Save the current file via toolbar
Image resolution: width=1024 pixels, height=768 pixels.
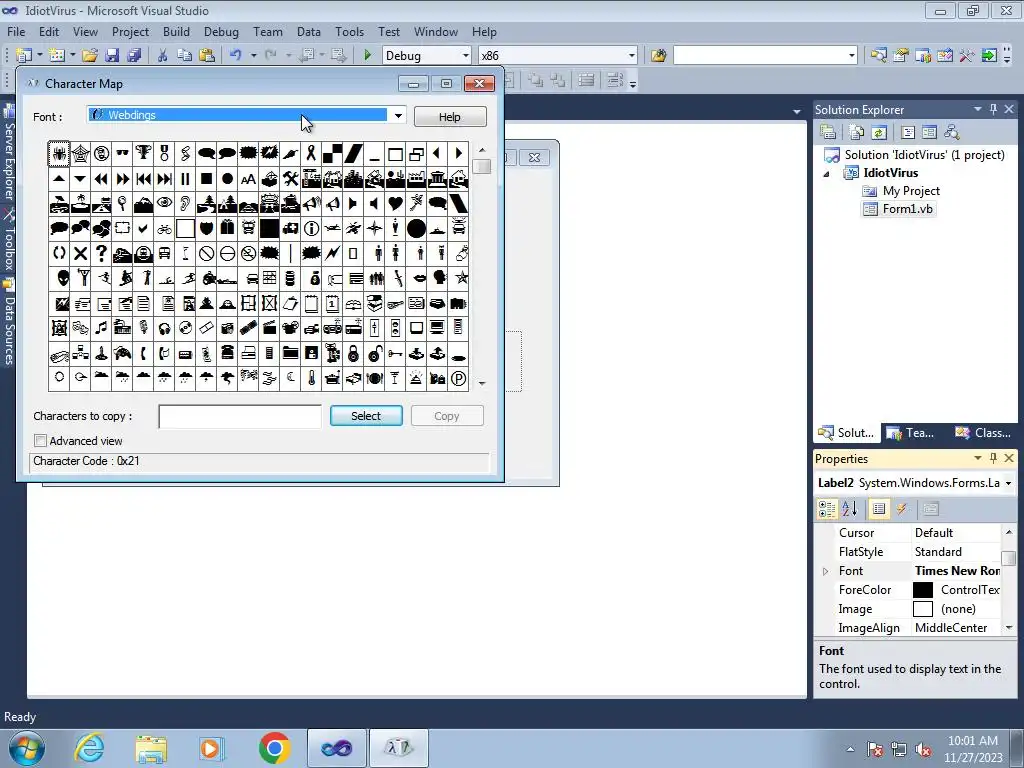click(112, 56)
